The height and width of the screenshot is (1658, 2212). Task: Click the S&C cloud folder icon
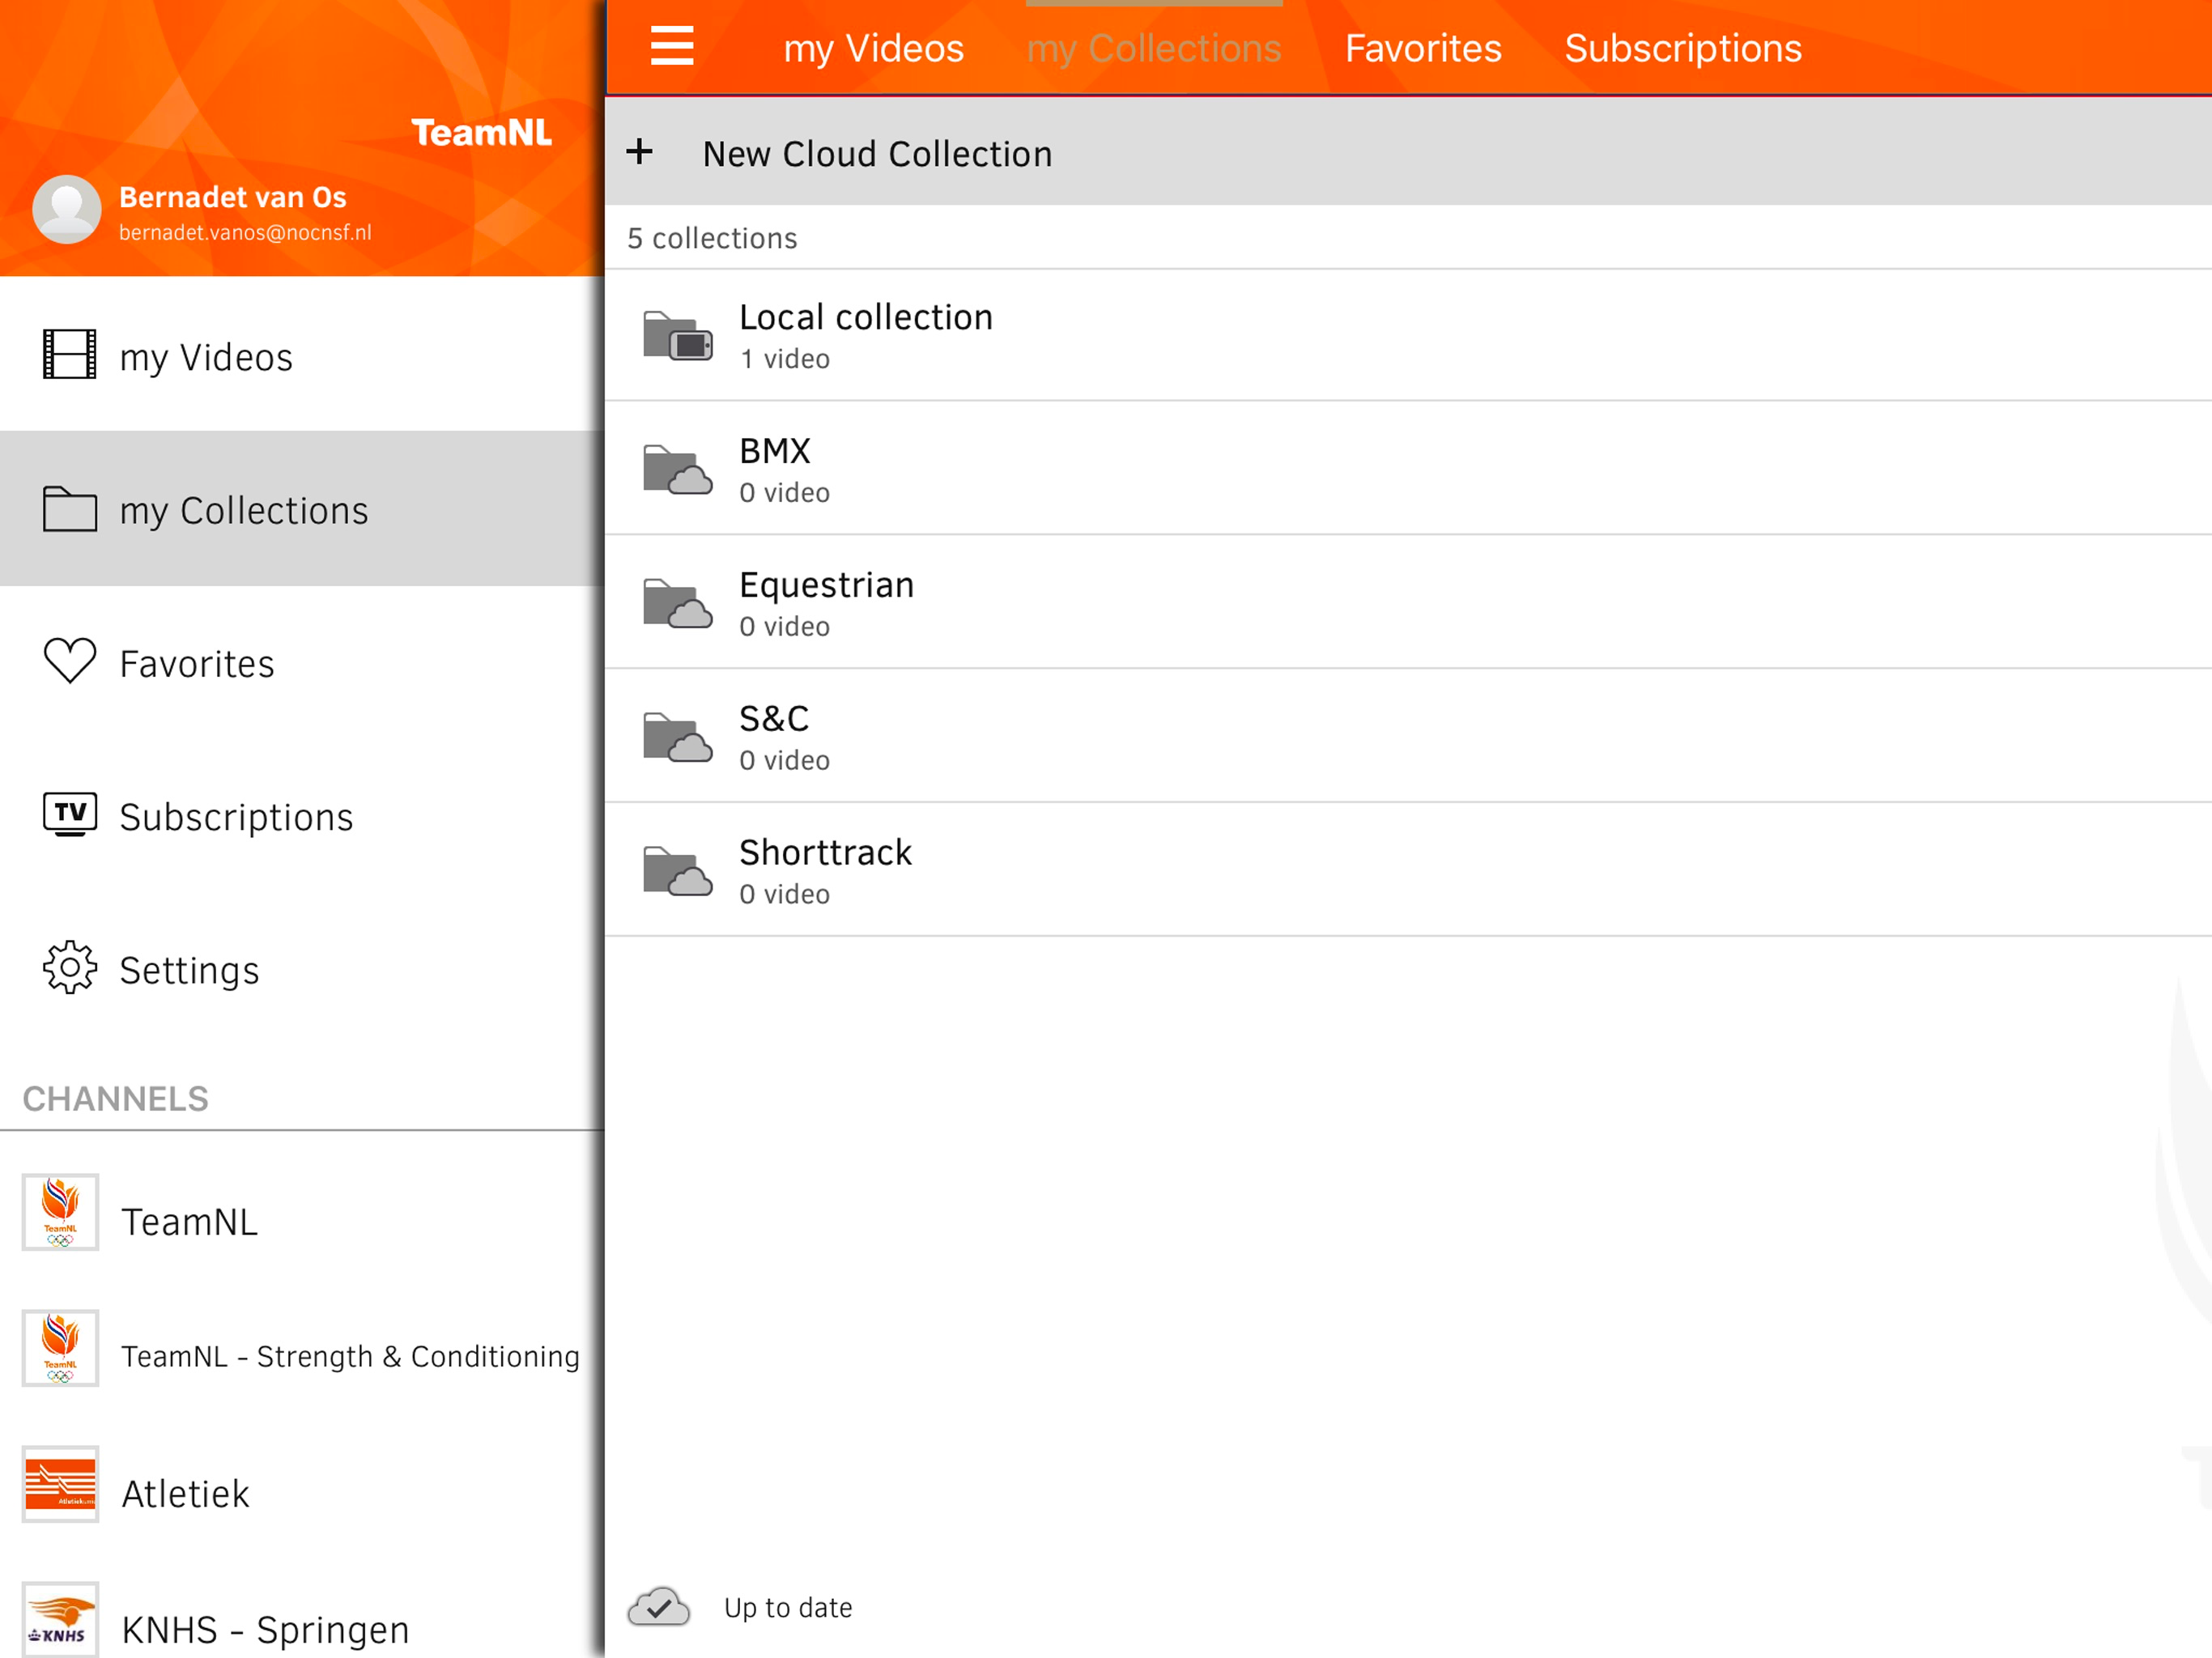click(x=678, y=737)
